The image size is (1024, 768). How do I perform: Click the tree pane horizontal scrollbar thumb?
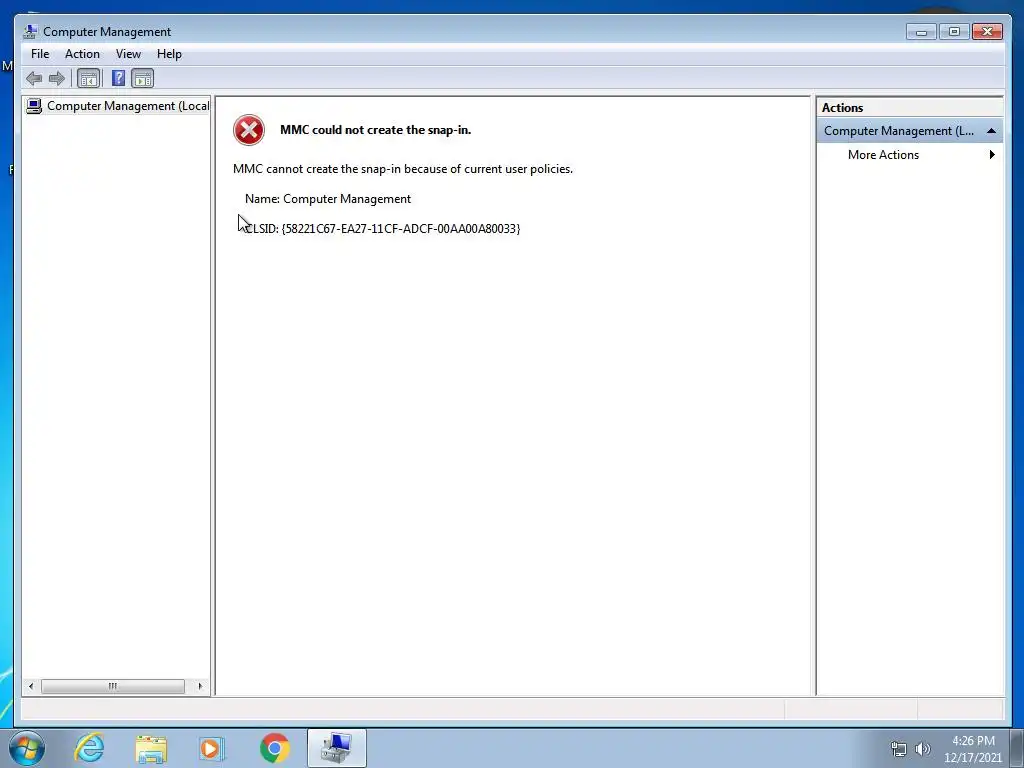113,686
